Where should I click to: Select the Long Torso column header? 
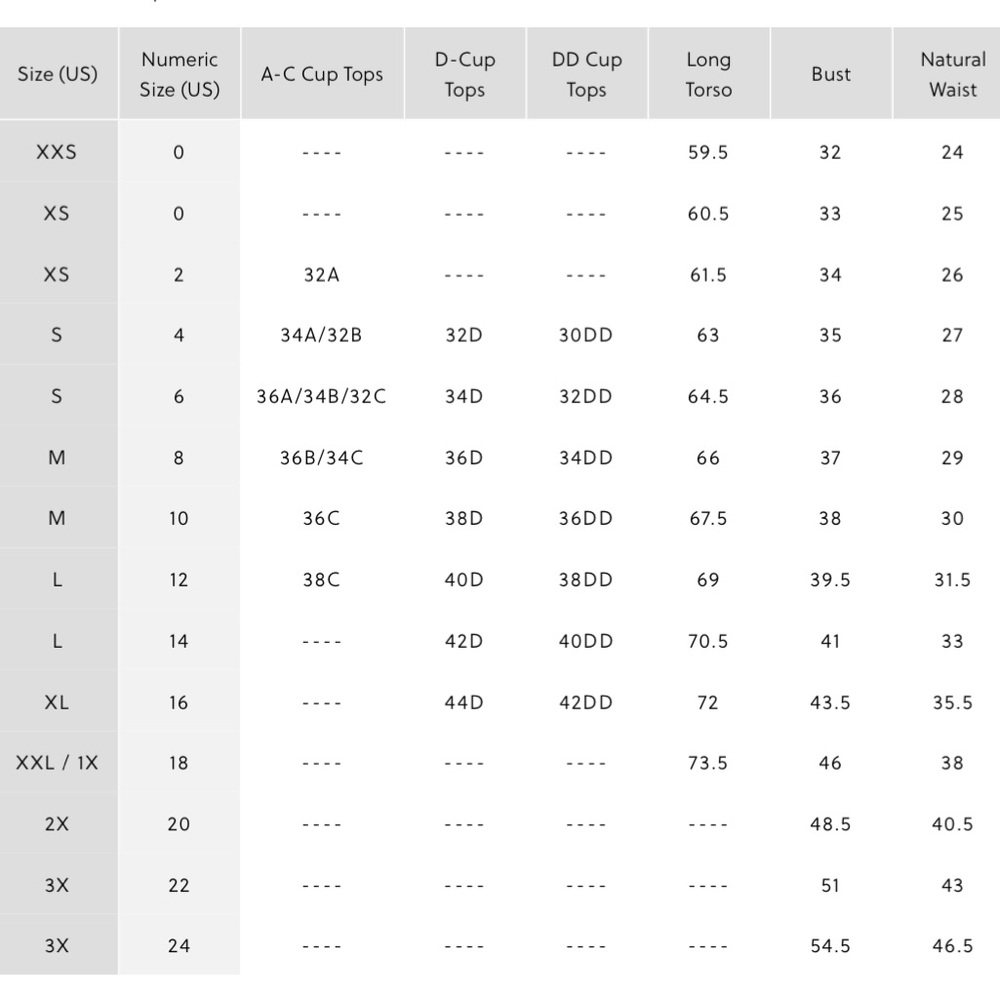tap(709, 74)
